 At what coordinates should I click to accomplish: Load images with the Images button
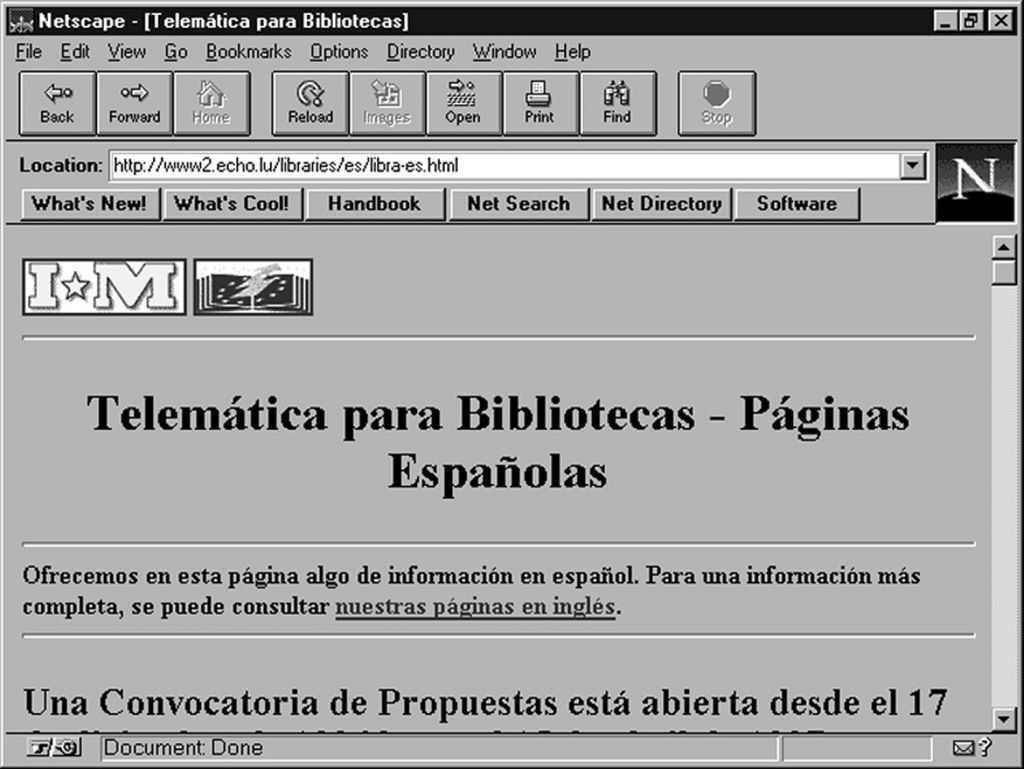point(387,104)
